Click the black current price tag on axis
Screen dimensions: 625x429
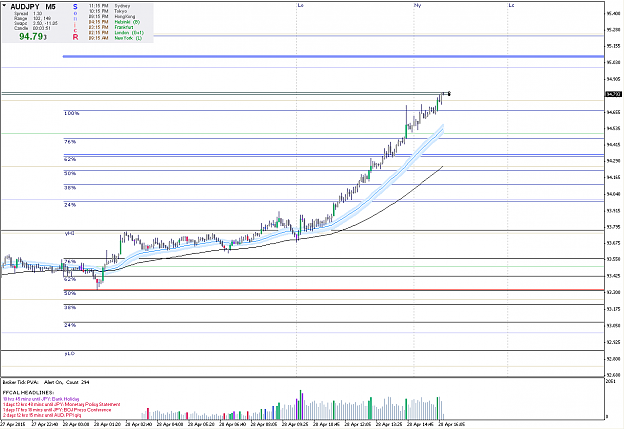pos(613,94)
